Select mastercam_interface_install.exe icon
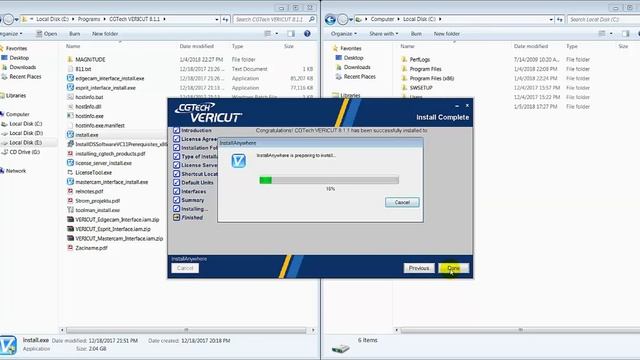Viewport: 640px width, 360px height. (70, 182)
